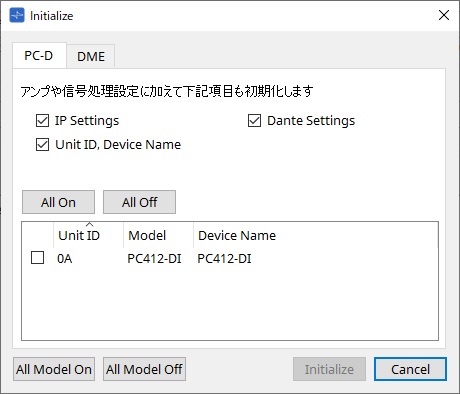Viewport: 460px width, 394px height.
Task: Click the Cancel button
Action: [410, 369]
